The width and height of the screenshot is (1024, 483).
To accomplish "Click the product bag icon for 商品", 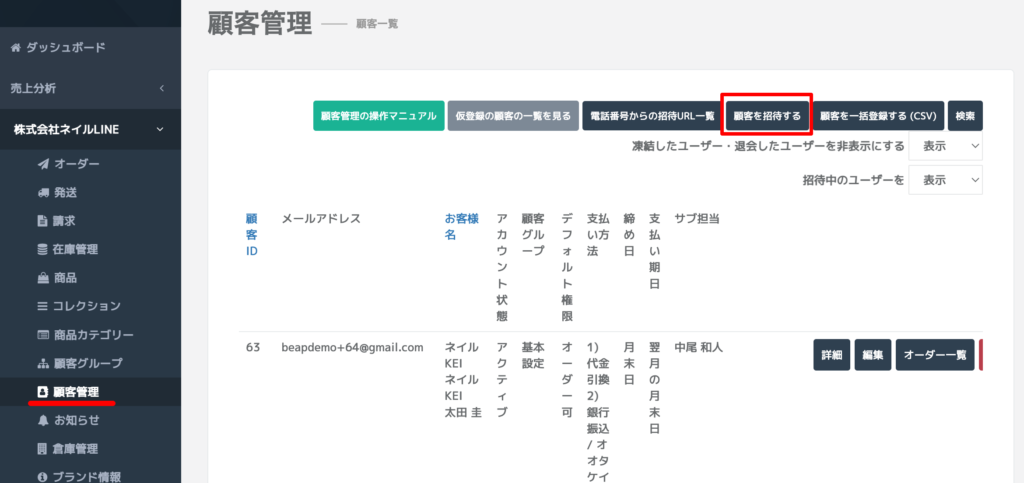I will pyautogui.click(x=42, y=278).
